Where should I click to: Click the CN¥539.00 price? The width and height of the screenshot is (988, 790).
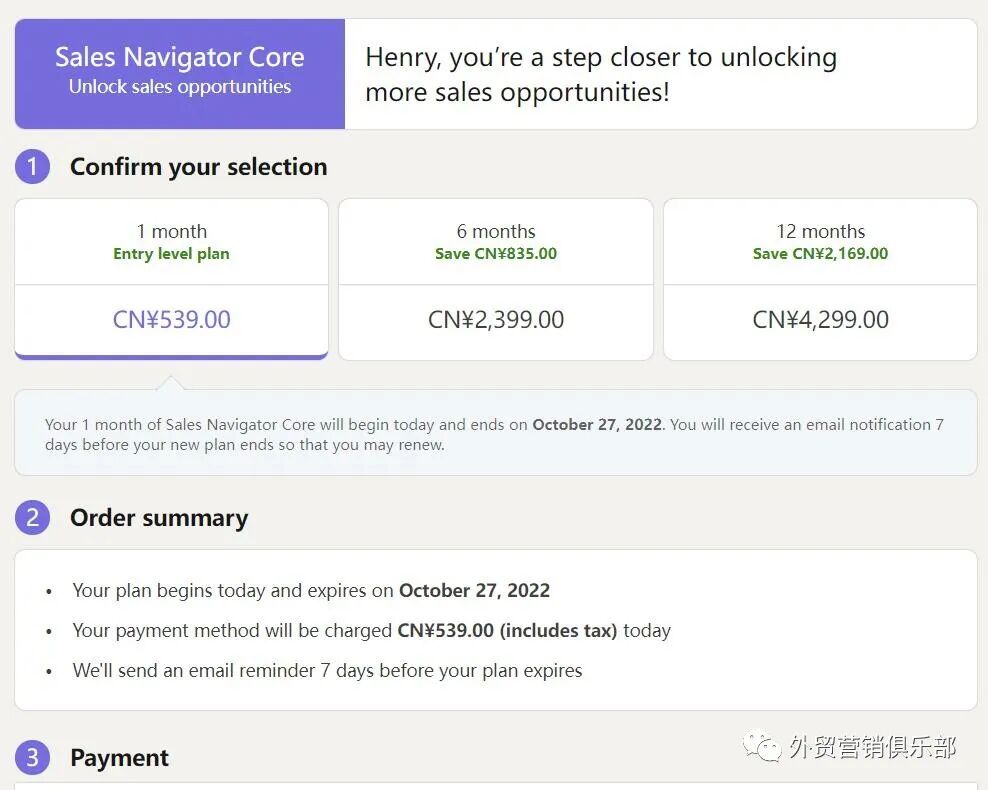coord(172,320)
